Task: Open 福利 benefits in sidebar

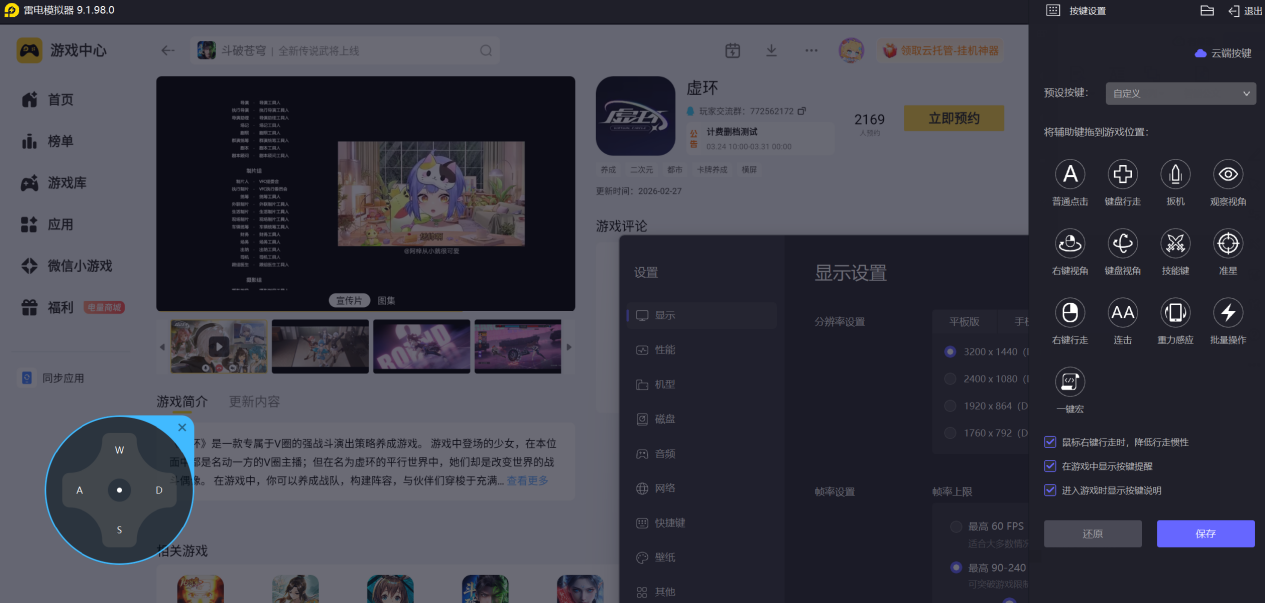Action: click(72, 307)
